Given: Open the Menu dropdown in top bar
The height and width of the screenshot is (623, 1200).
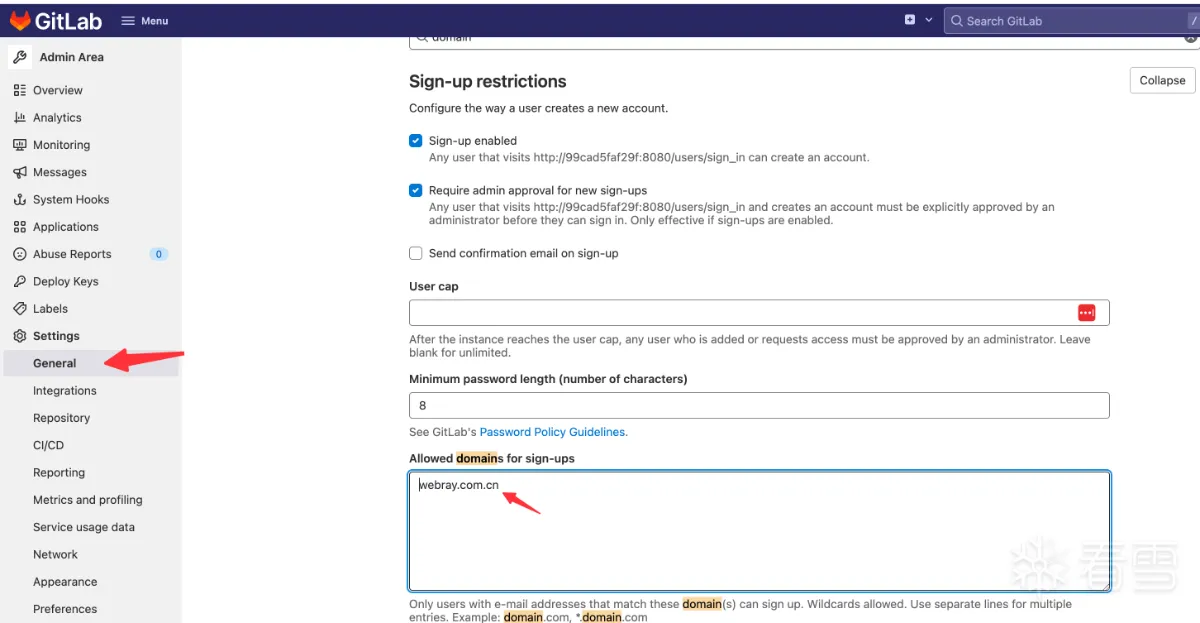Looking at the screenshot, I should point(145,20).
